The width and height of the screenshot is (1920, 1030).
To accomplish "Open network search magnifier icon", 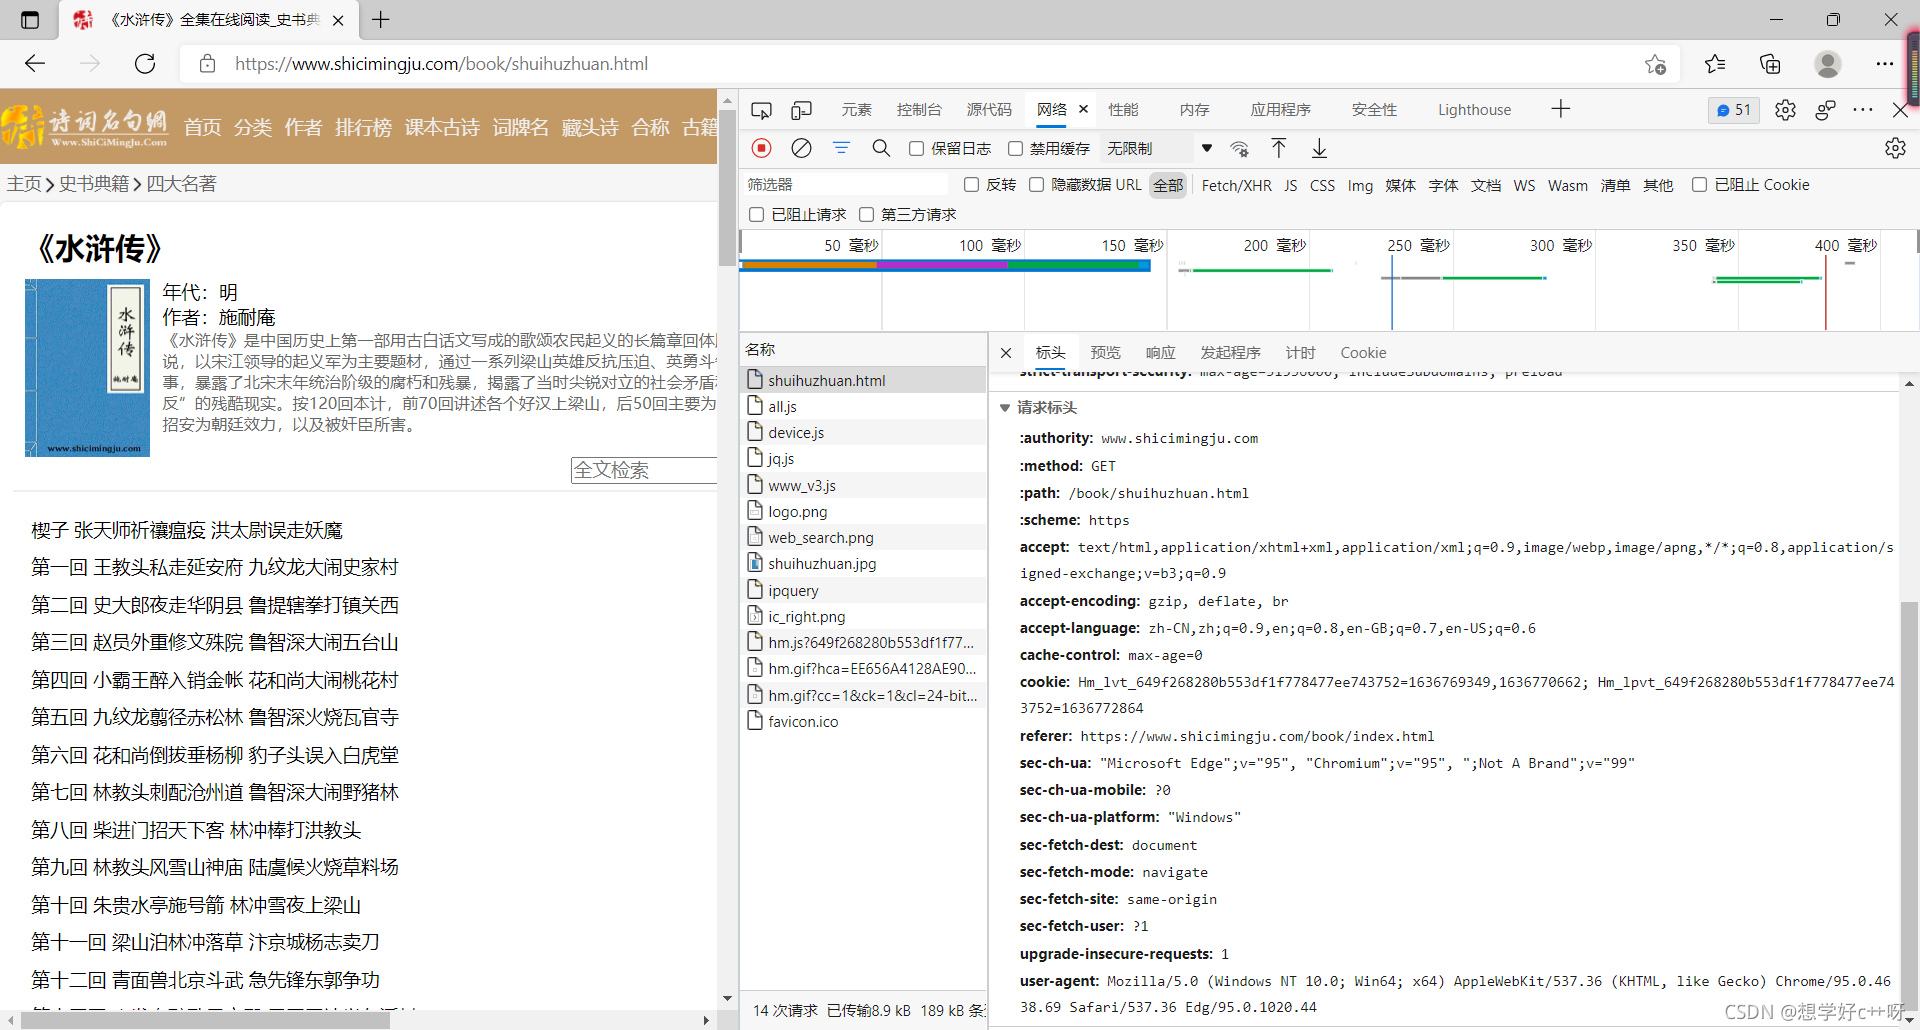I will pos(881,148).
